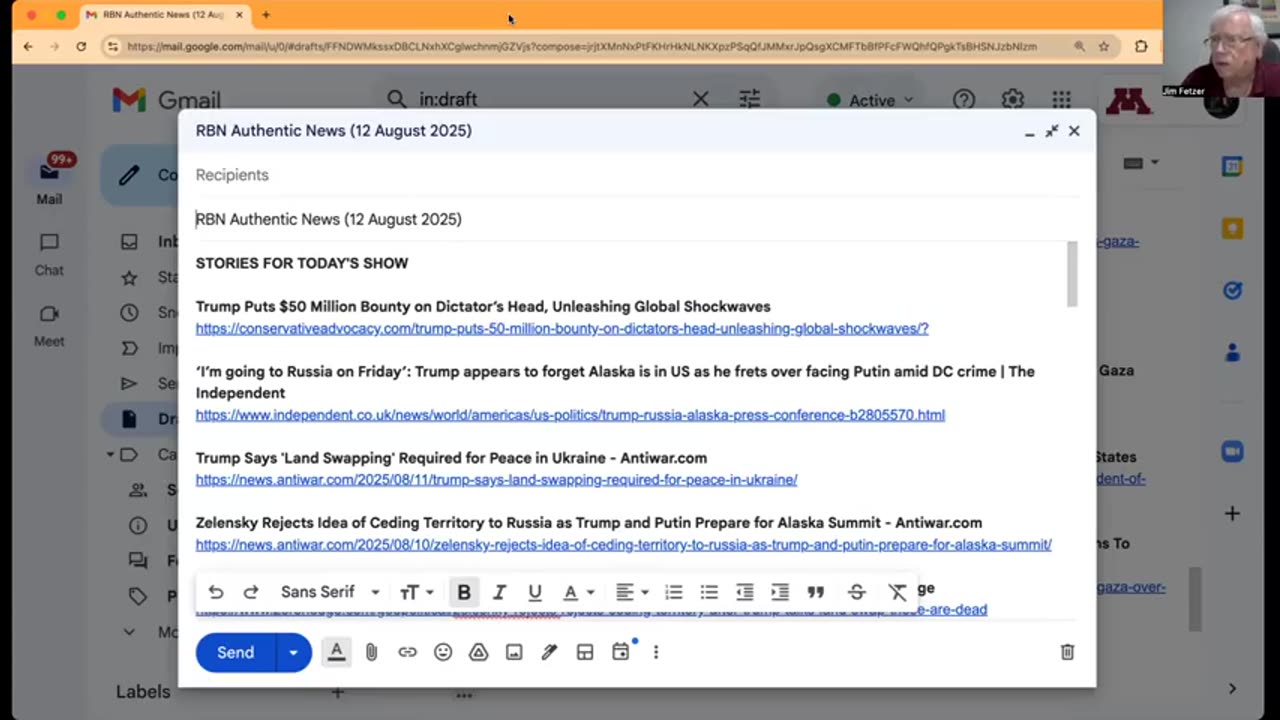Click the undo icon in formatting toolbar

(216, 592)
